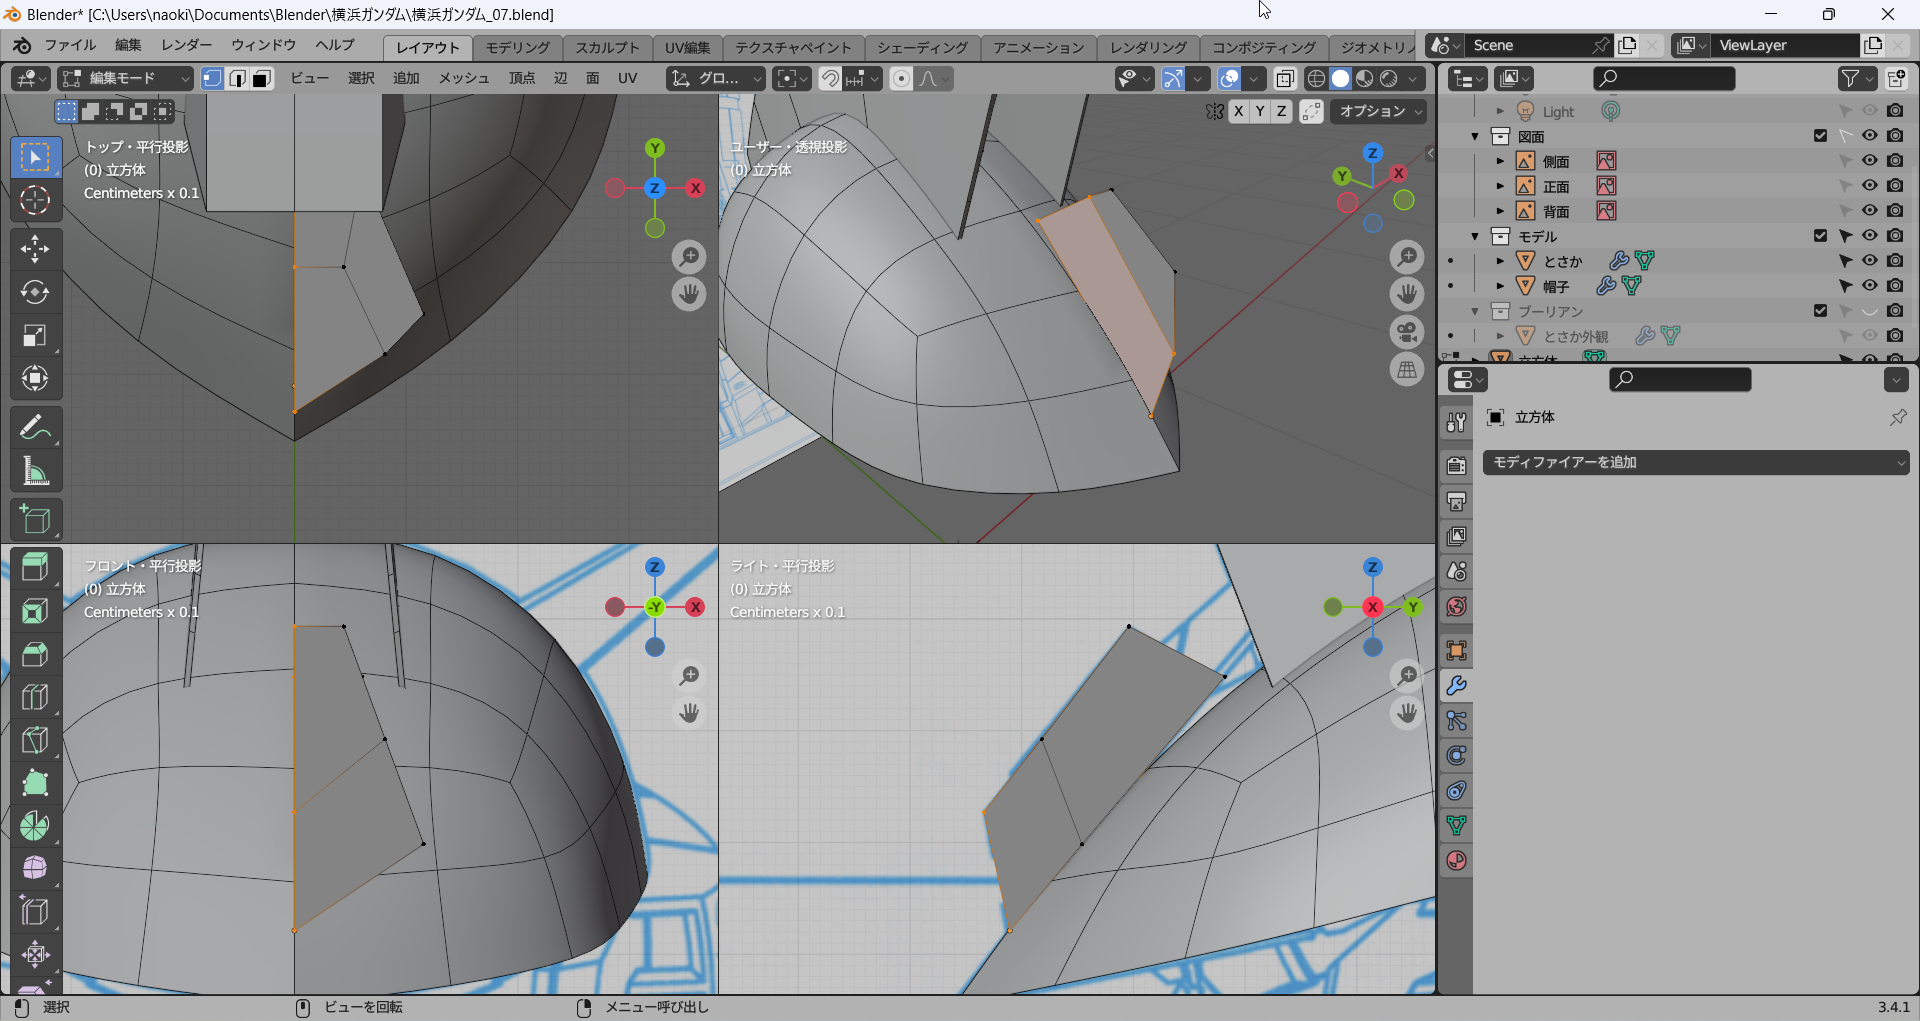
Task: Collapse the モデル collection
Action: [1475, 236]
